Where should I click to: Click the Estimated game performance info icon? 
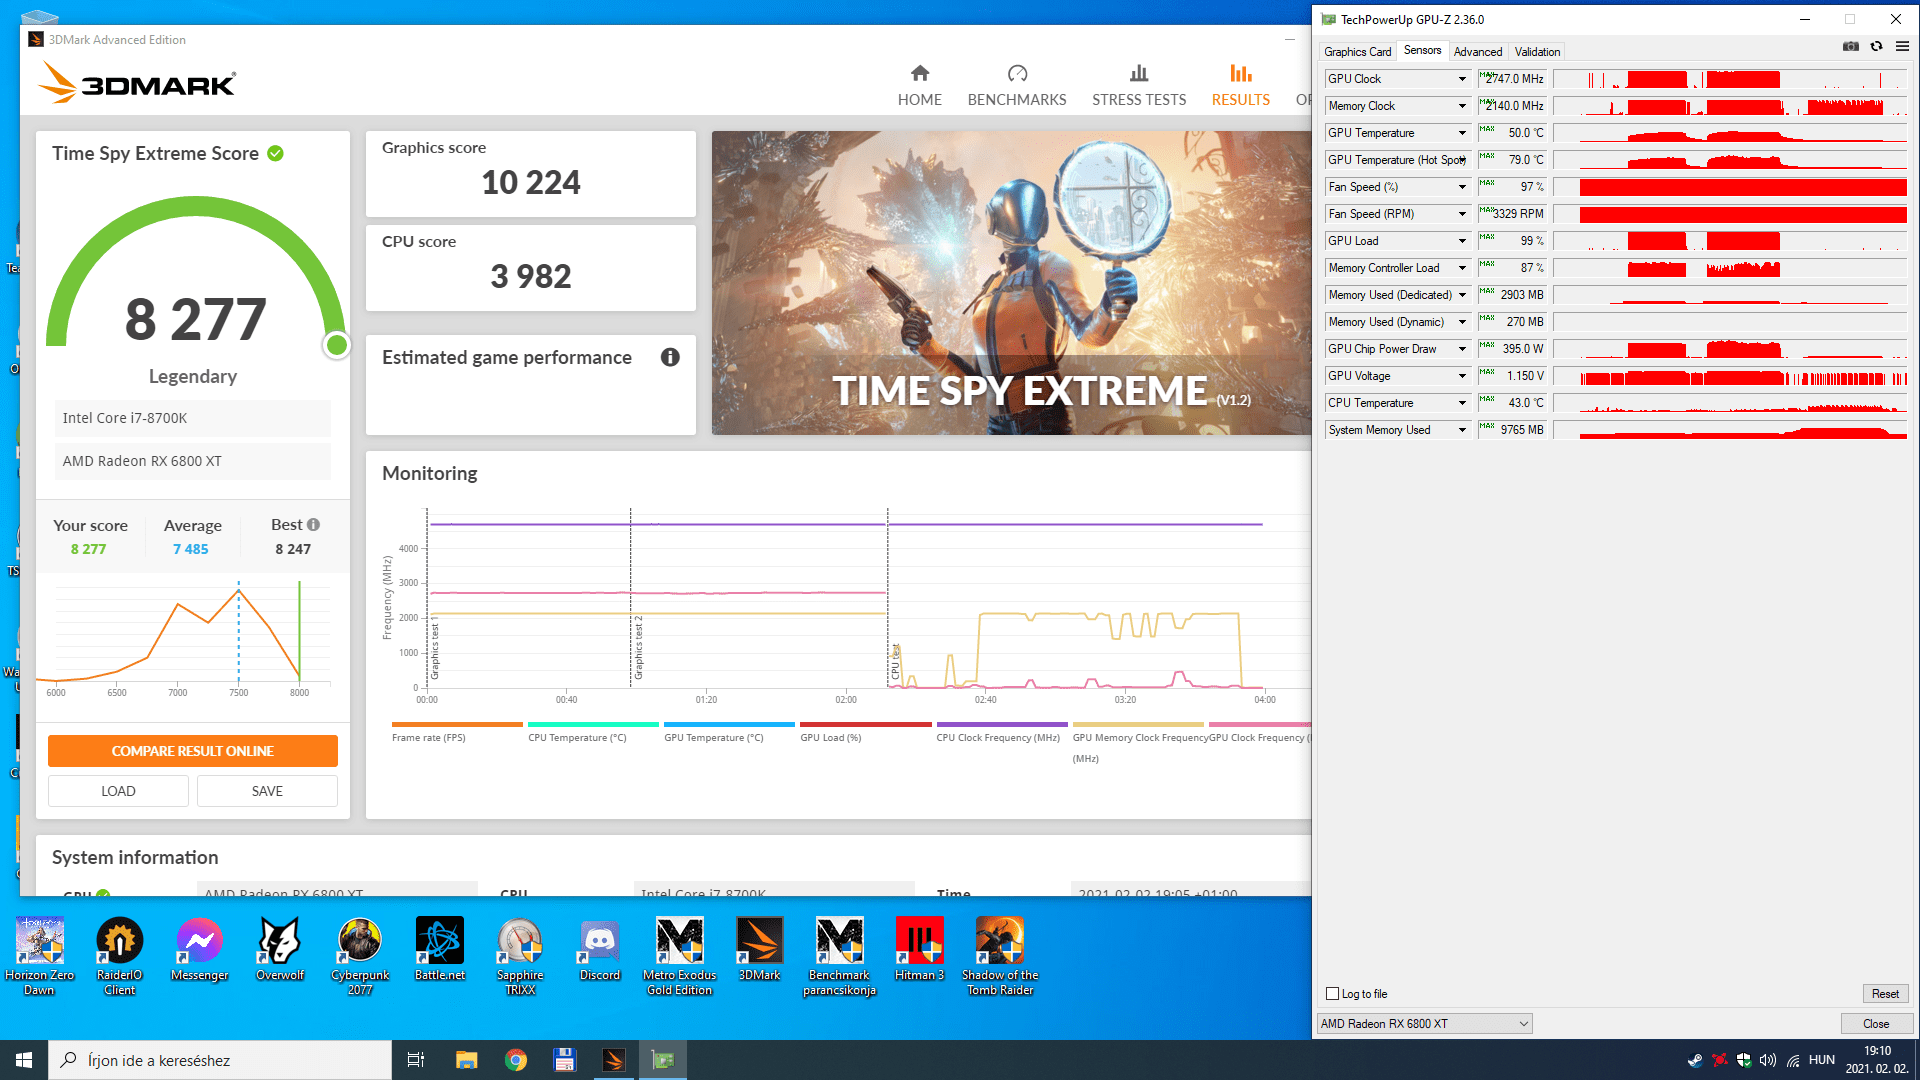coord(670,357)
